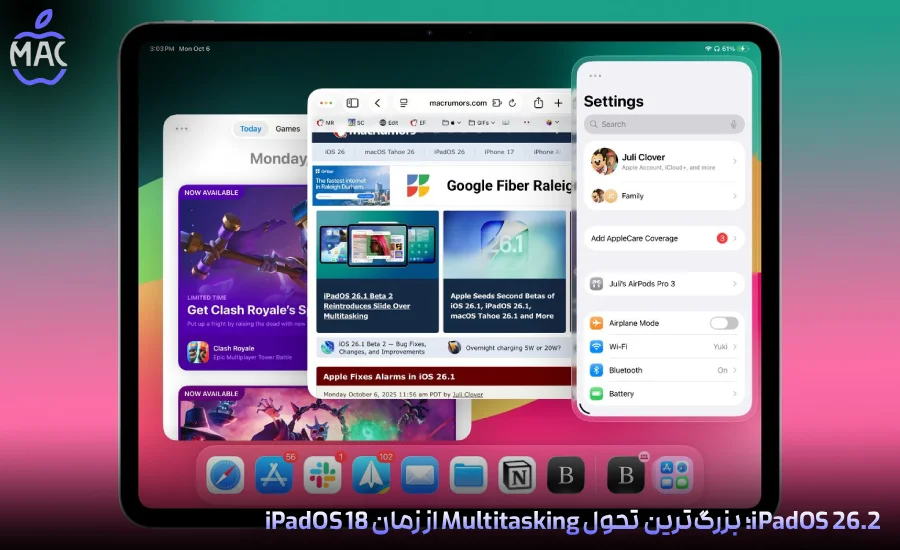
Task: Open Spark mail app with 102 badge
Action: click(x=371, y=475)
